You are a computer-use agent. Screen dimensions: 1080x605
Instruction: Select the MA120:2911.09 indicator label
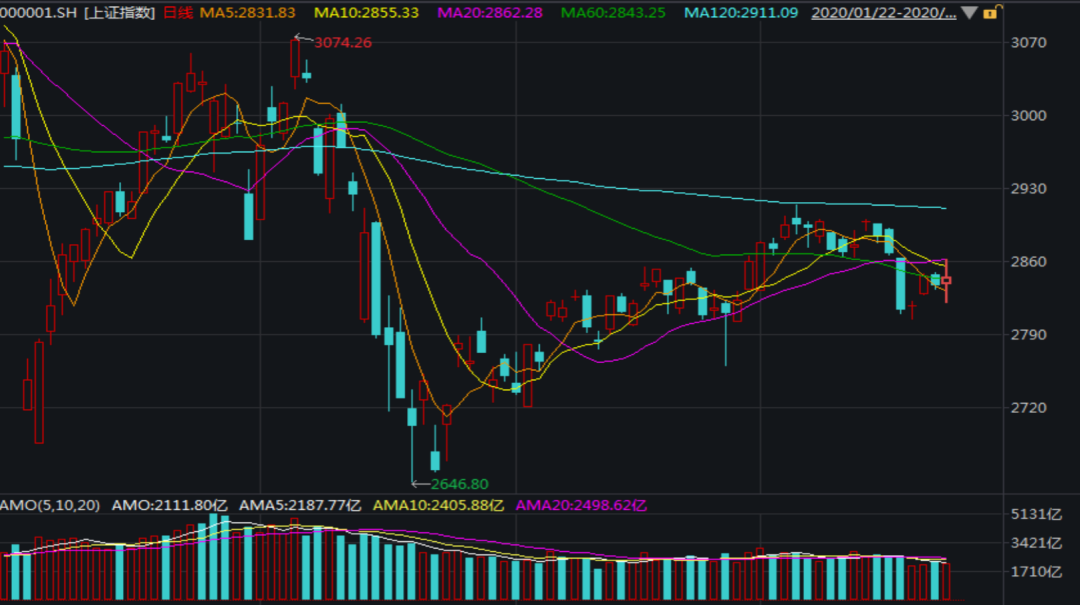coord(741,12)
